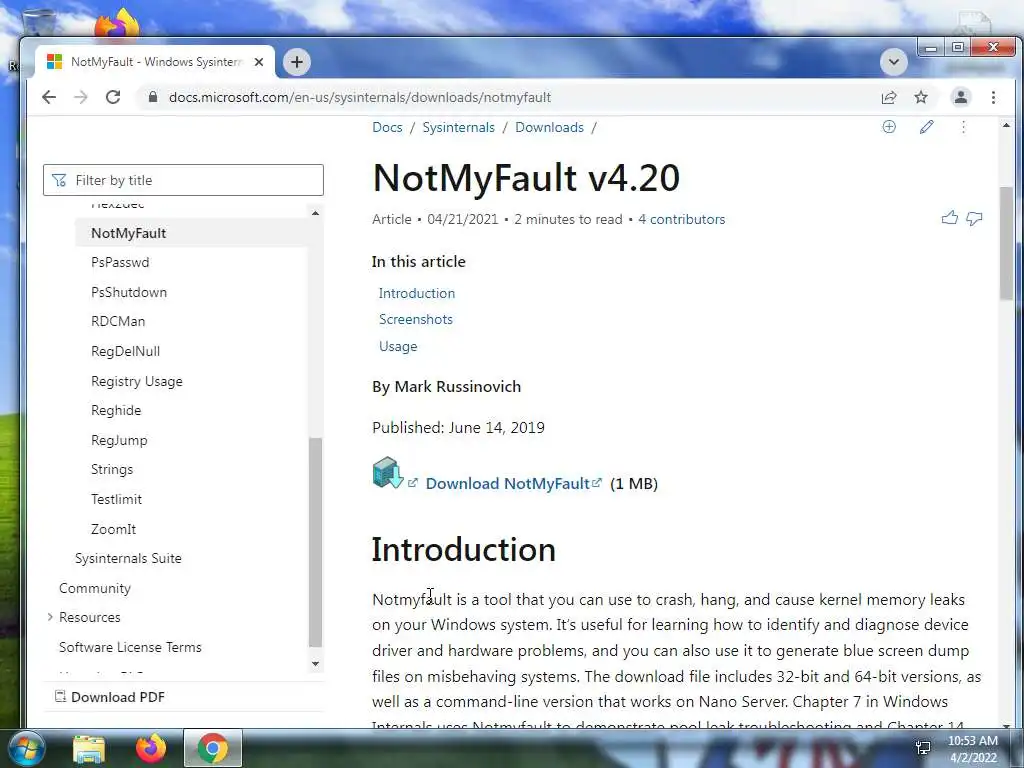Click the Filter by title field
The width and height of the screenshot is (1024, 768).
pyautogui.click(x=184, y=180)
